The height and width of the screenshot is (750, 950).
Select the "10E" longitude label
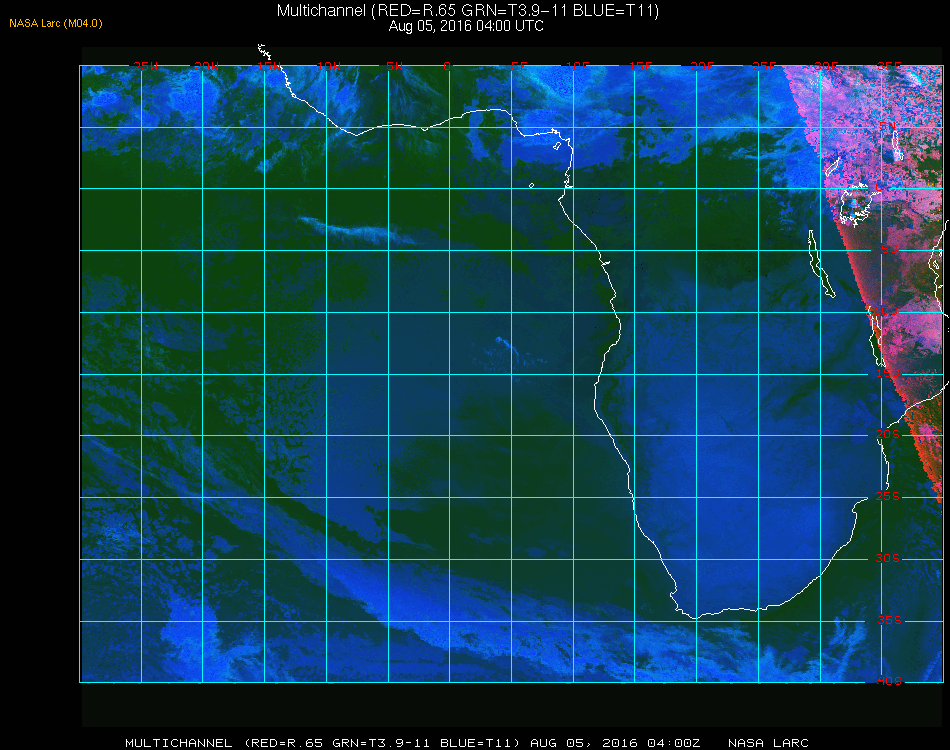[x=577, y=66]
